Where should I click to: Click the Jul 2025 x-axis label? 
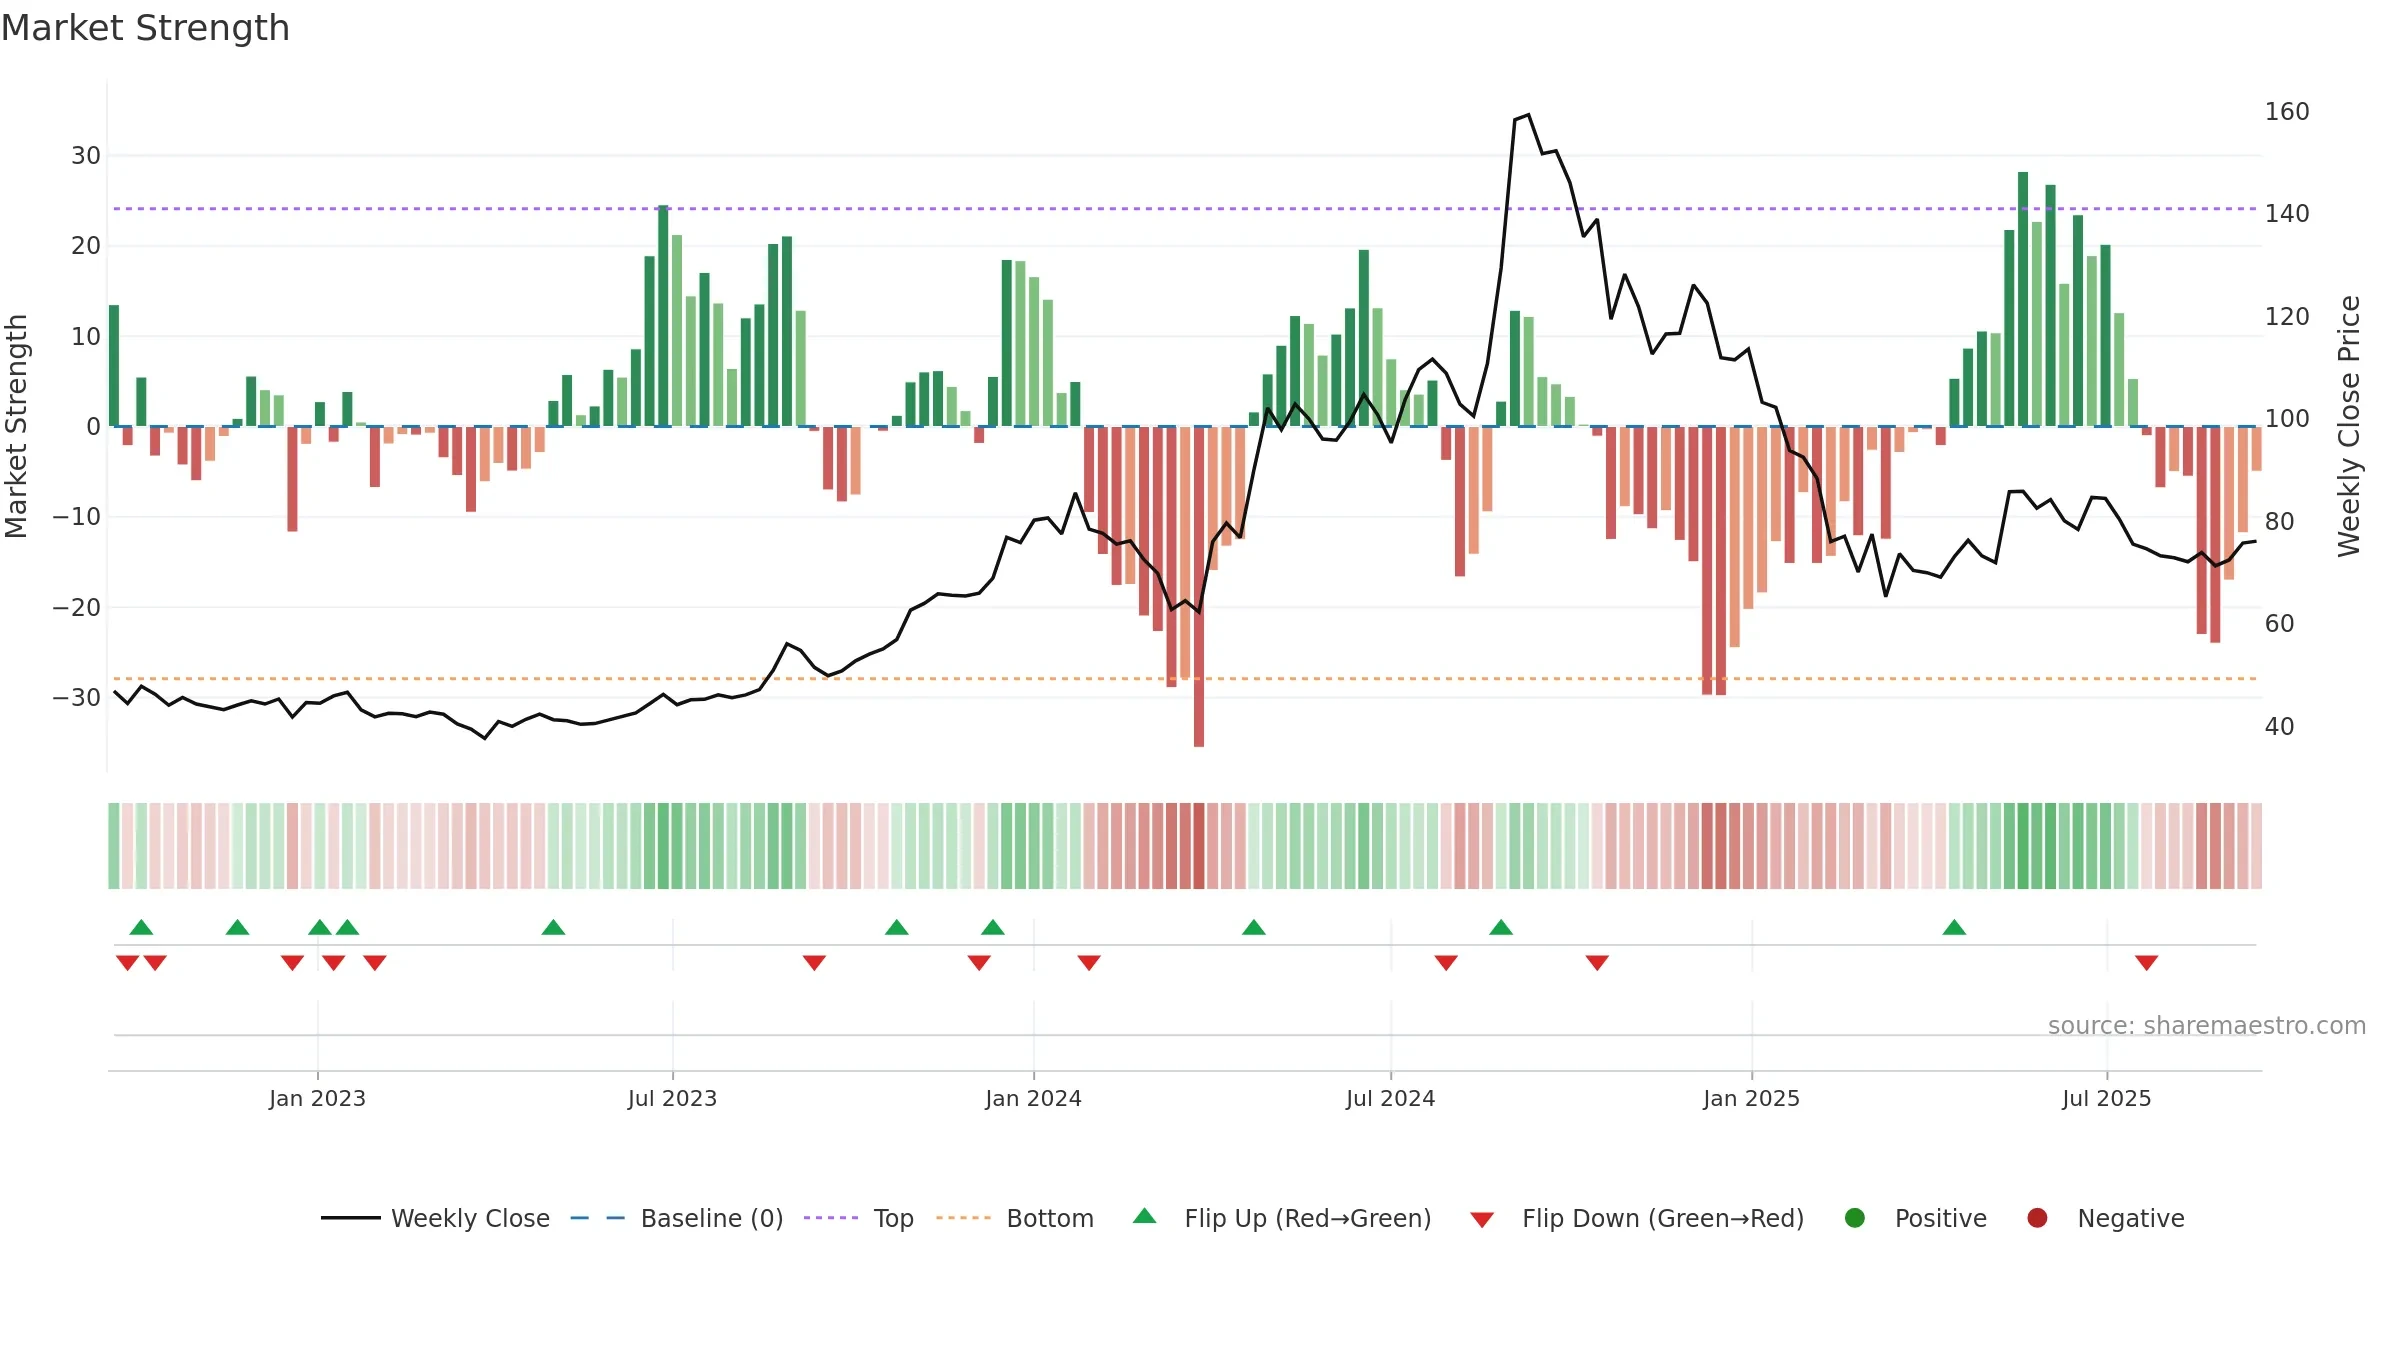[2106, 1098]
